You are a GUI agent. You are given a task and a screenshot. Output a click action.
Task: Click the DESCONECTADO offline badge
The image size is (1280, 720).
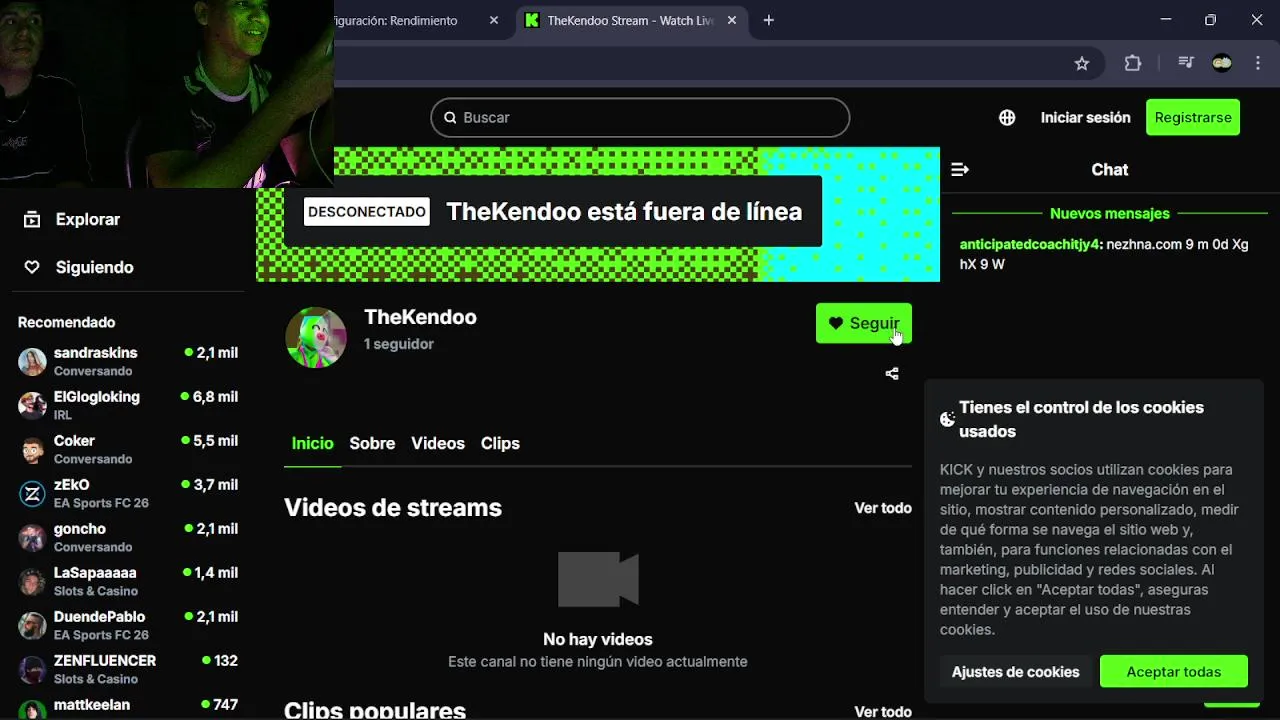(x=367, y=212)
